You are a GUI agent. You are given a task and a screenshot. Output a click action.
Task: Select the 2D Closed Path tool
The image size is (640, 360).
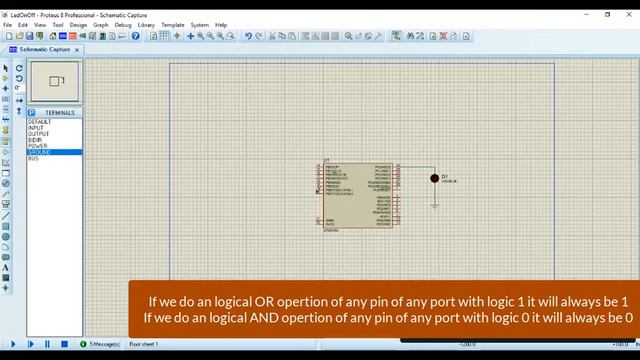click(x=6, y=258)
